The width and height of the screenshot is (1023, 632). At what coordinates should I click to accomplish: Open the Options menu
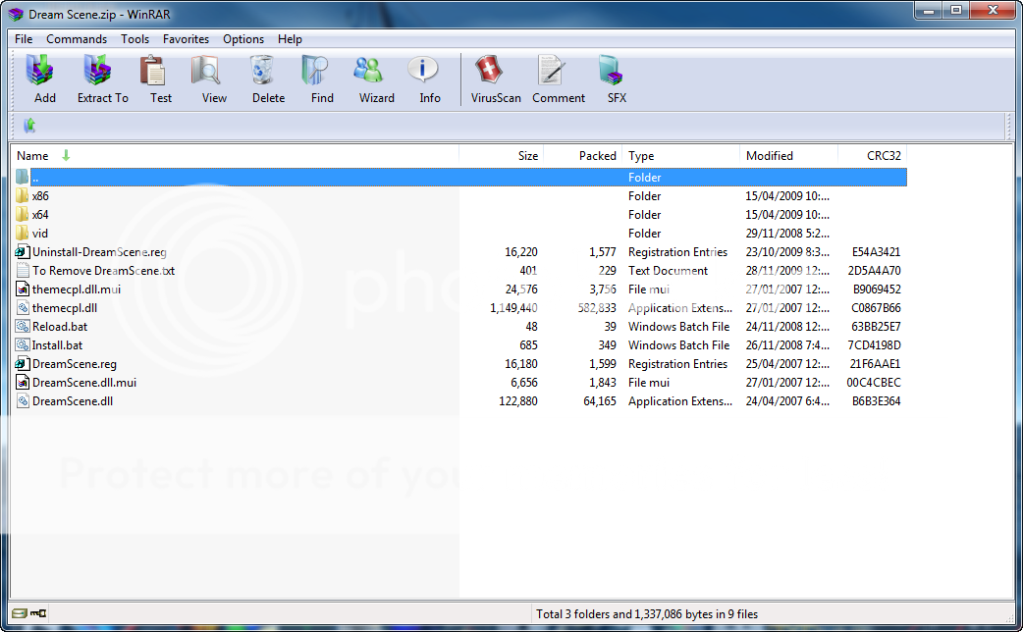243,39
